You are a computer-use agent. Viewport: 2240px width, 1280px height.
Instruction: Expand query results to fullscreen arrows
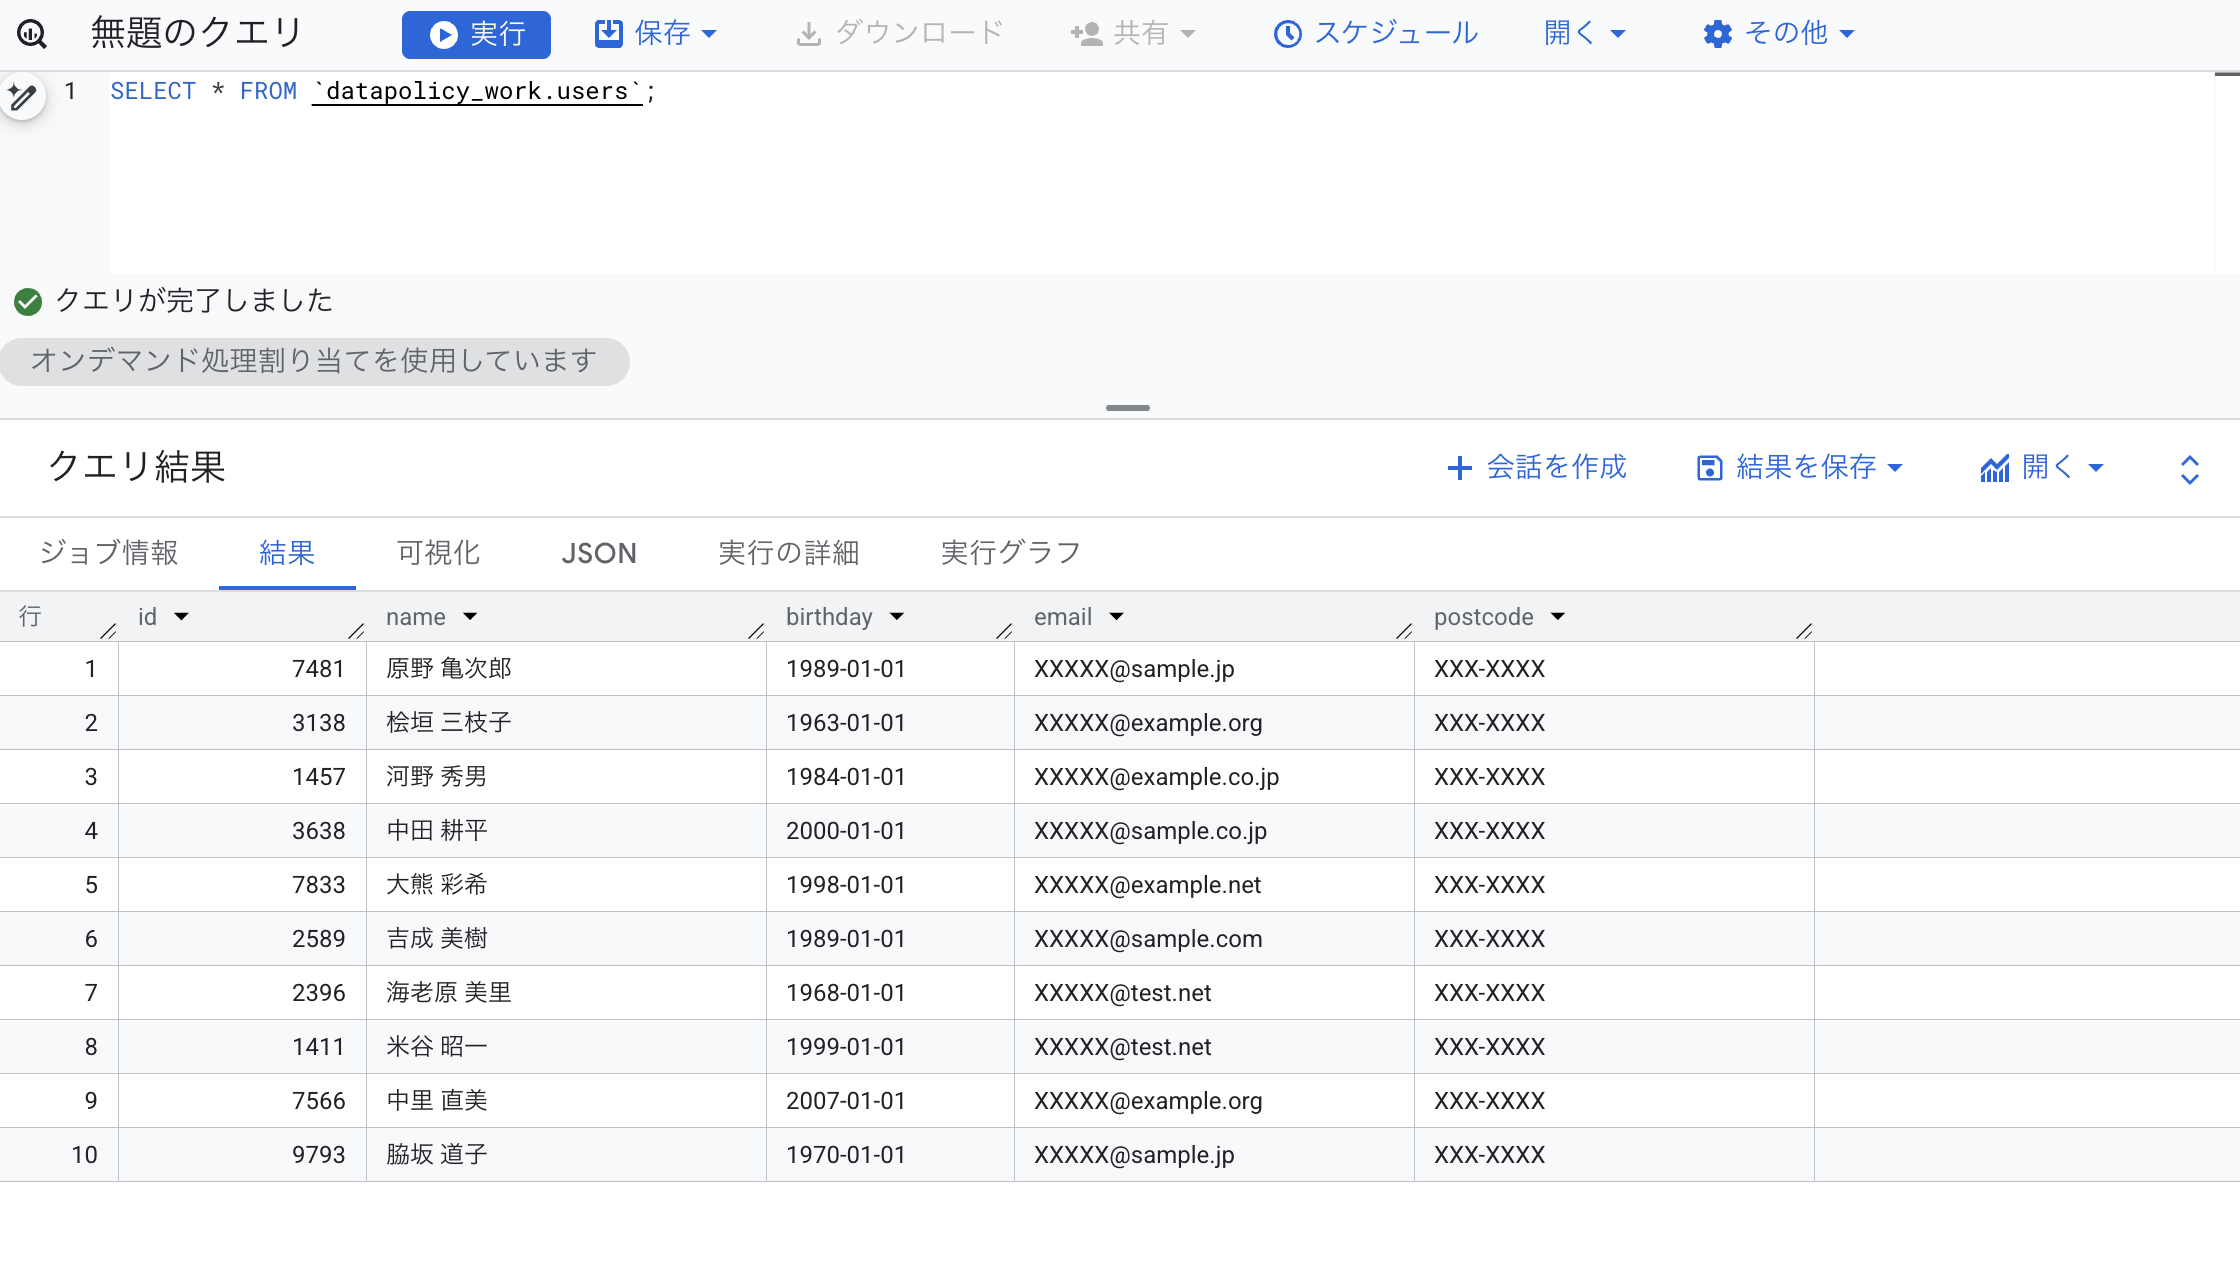click(2189, 468)
